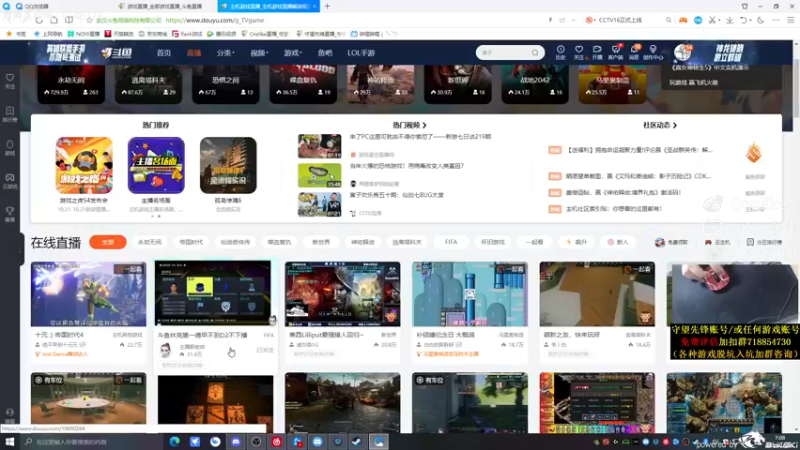Open the 分区排行榜 link in 在线直播
Viewport: 800px width, 450px height.
point(764,242)
